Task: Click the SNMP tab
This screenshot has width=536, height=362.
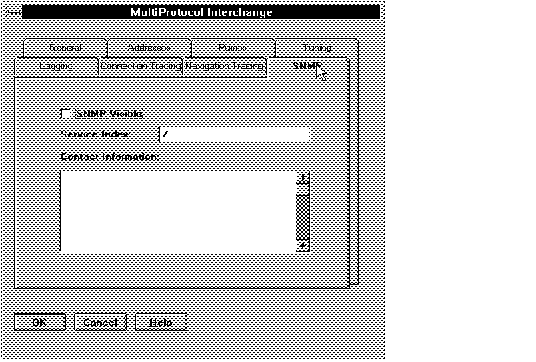Action: pyautogui.click(x=307, y=66)
